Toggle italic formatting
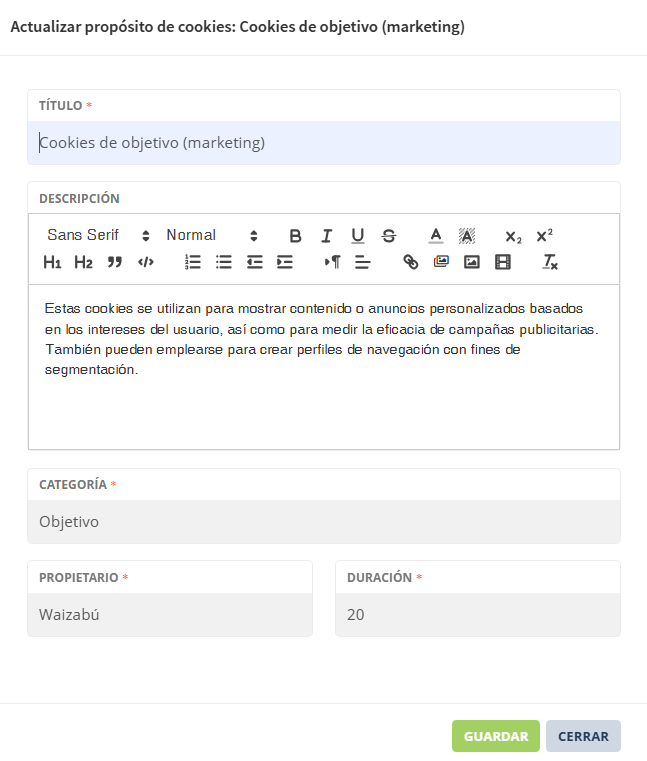 [x=326, y=236]
